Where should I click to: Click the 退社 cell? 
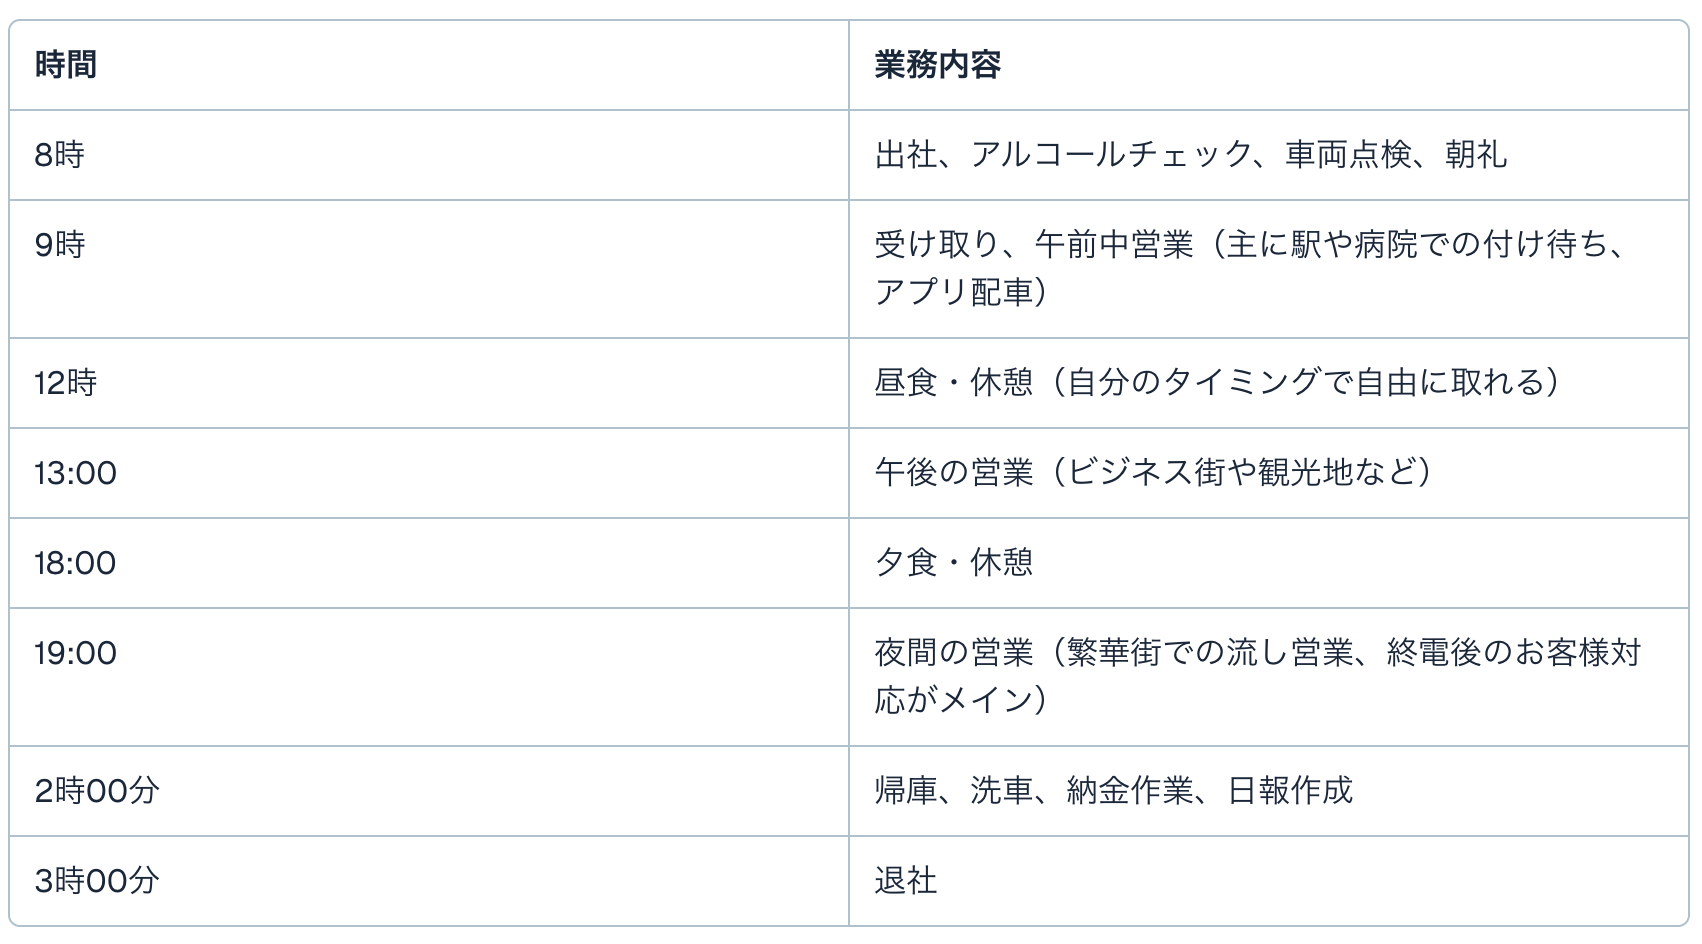(x=905, y=881)
